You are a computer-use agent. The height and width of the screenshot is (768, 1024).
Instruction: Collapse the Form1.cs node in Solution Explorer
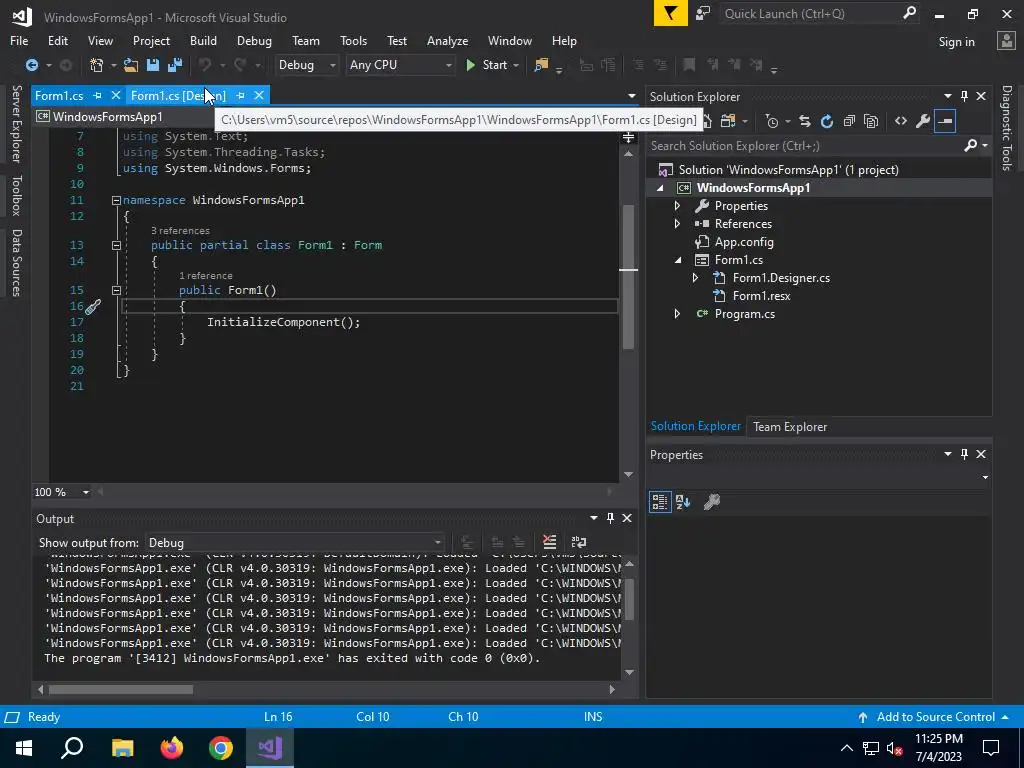pyautogui.click(x=678, y=260)
